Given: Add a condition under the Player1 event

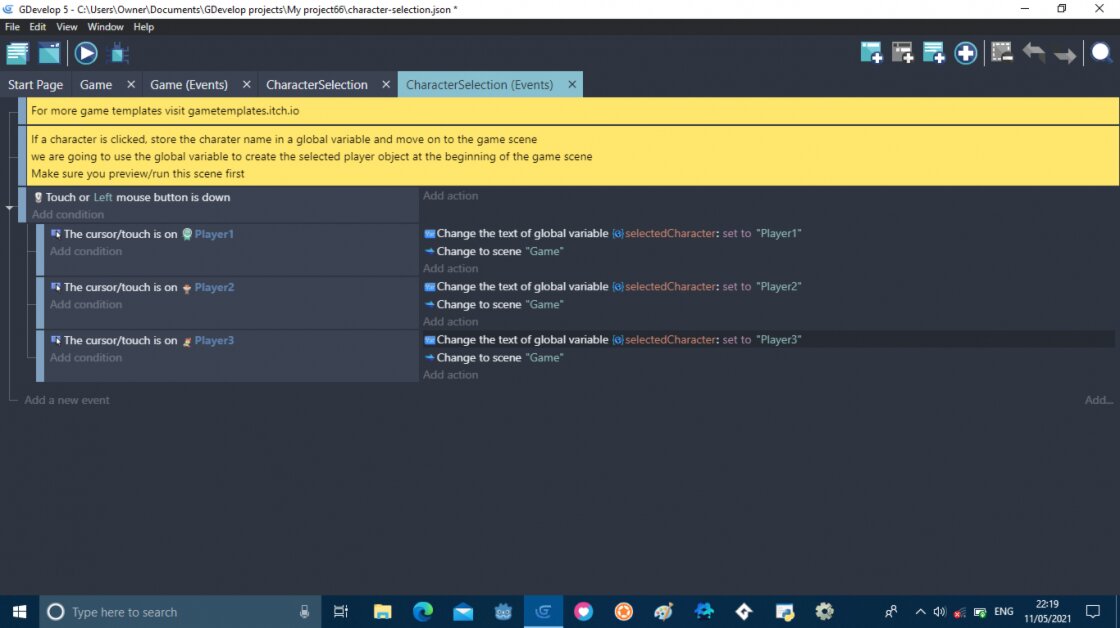Looking at the screenshot, I should pyautogui.click(x=86, y=251).
